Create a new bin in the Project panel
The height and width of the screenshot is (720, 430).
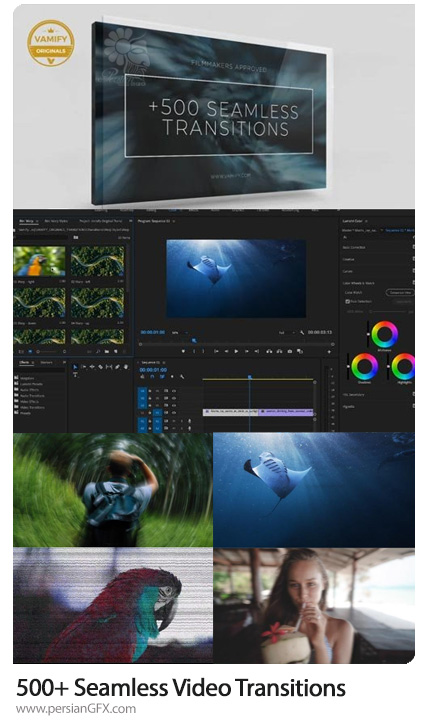(107, 351)
